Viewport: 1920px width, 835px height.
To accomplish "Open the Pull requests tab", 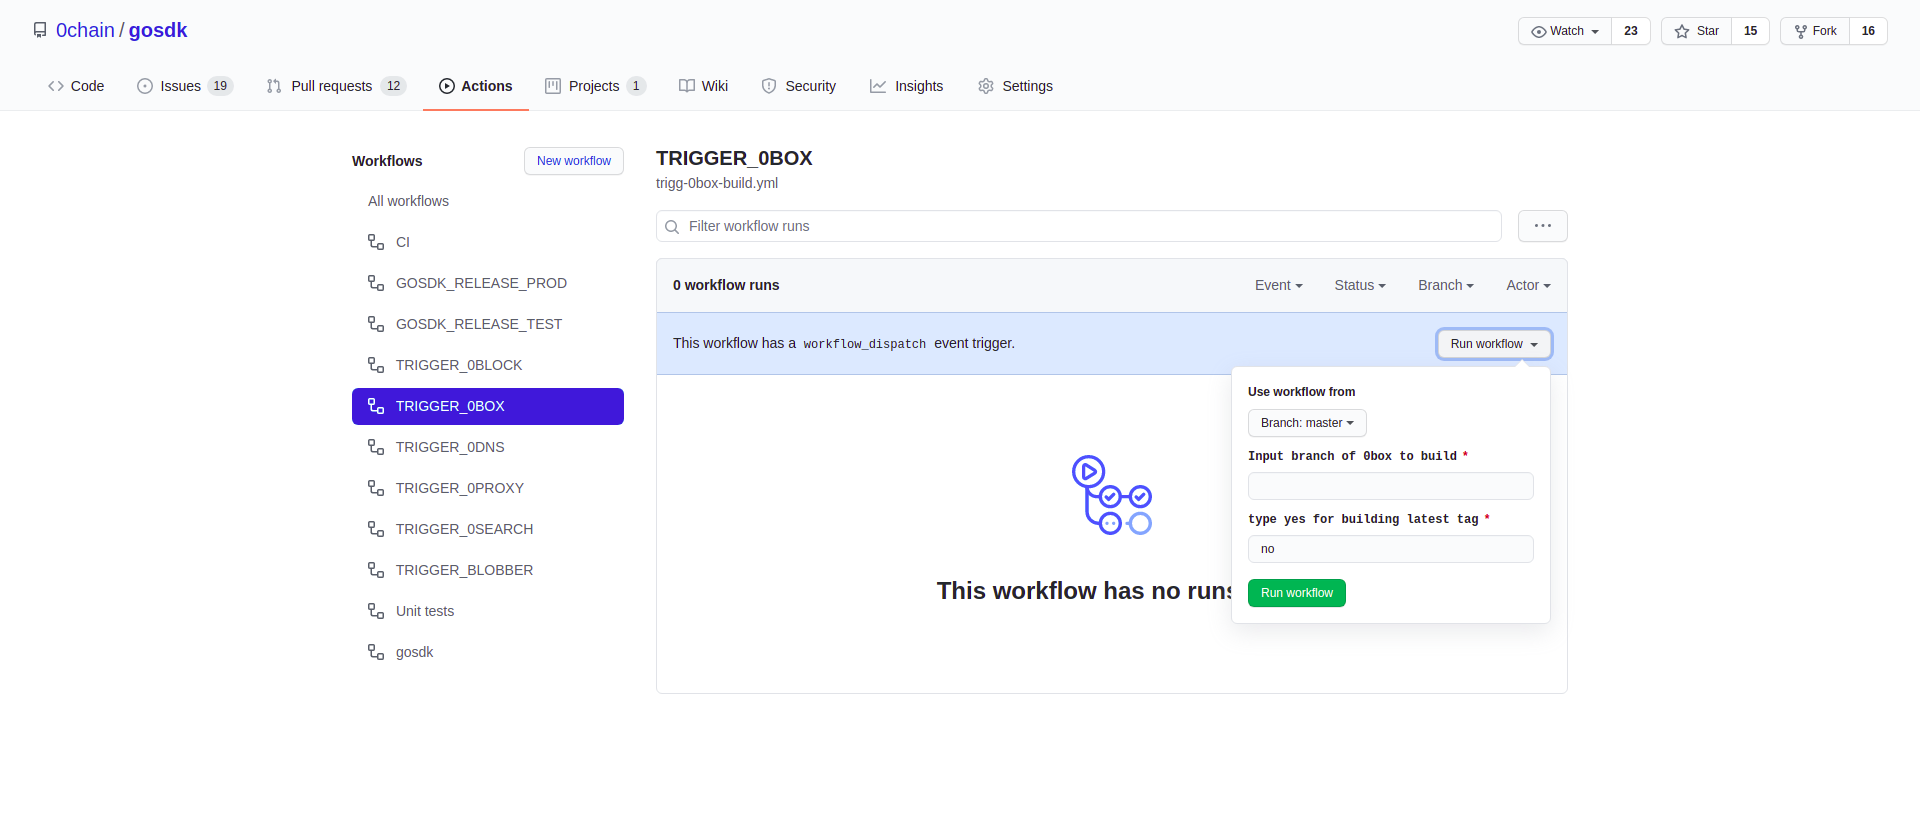I will pos(336,86).
